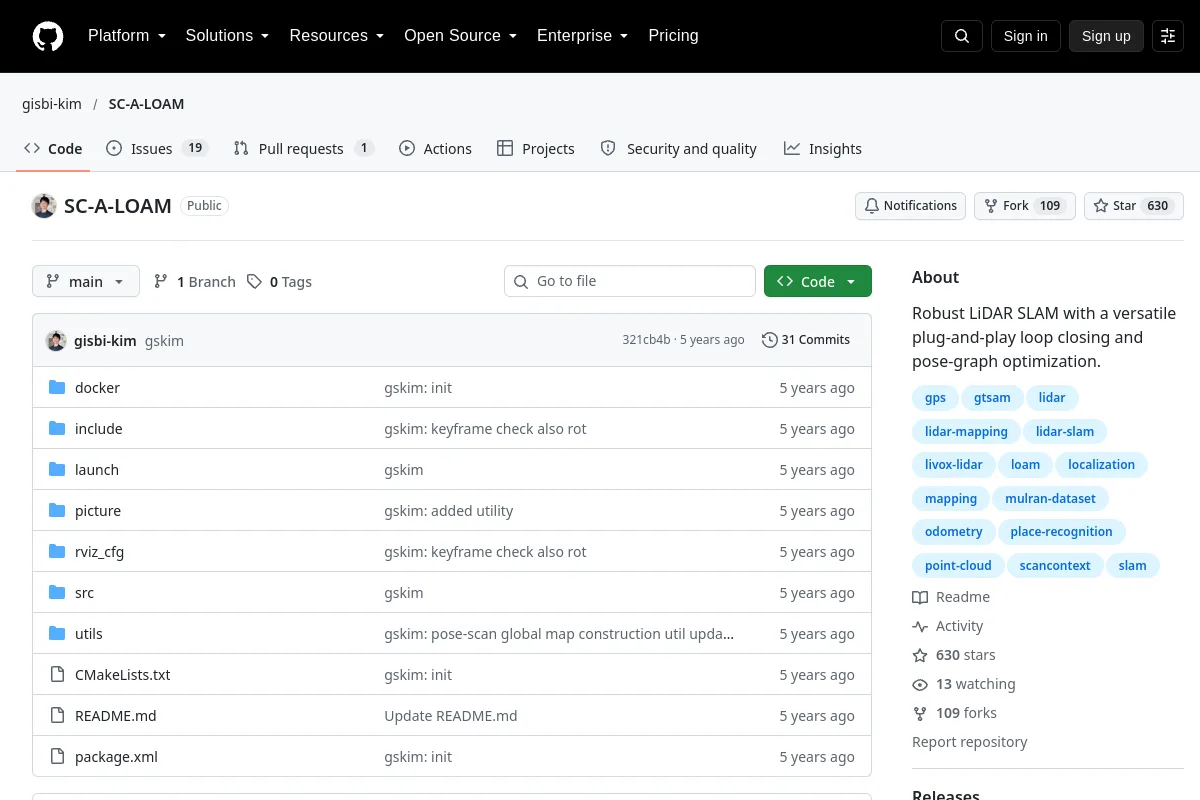Click the CMakeLists.txt file icon

[x=57, y=675]
